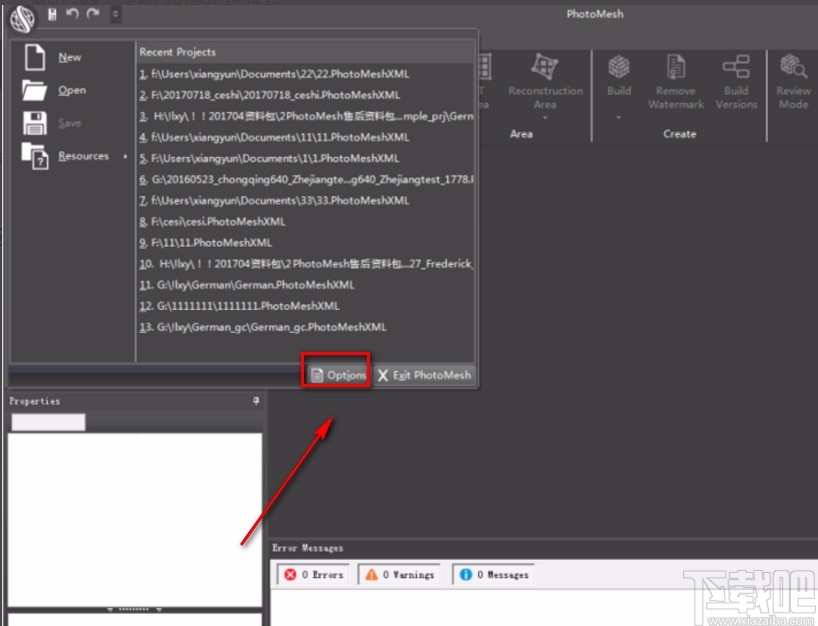This screenshot has height=626, width=818.
Task: Pin the Properties panel
Action: pos(256,401)
